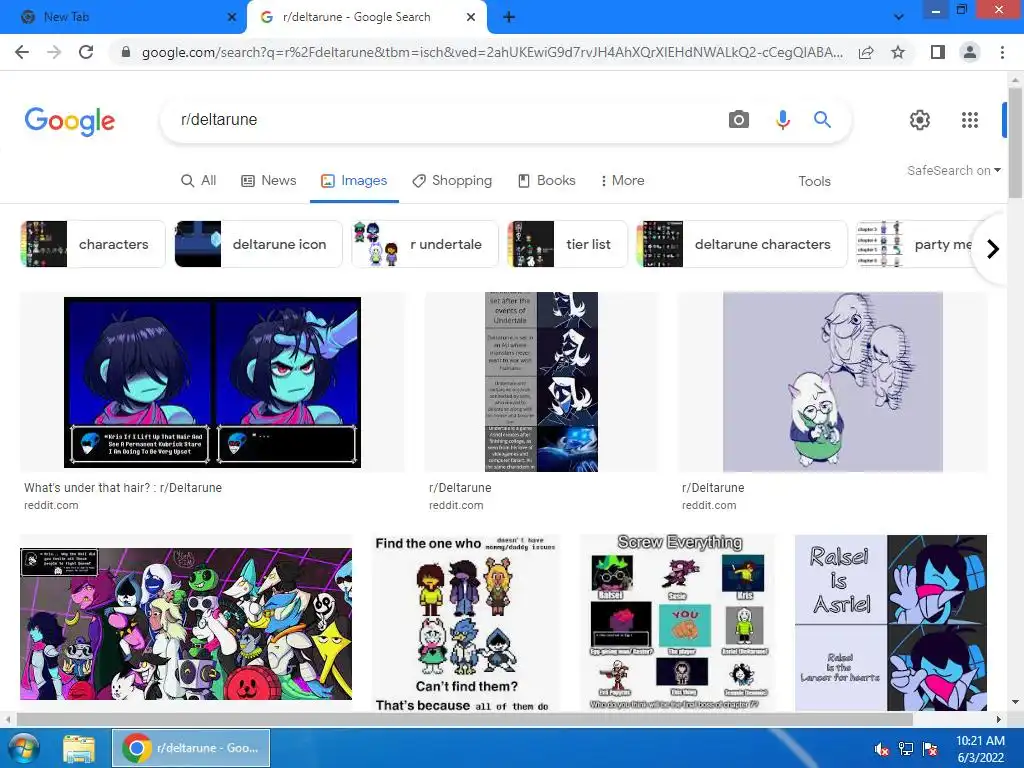
Task: Open the Ralsei sketch image on lavender
Action: (833, 382)
